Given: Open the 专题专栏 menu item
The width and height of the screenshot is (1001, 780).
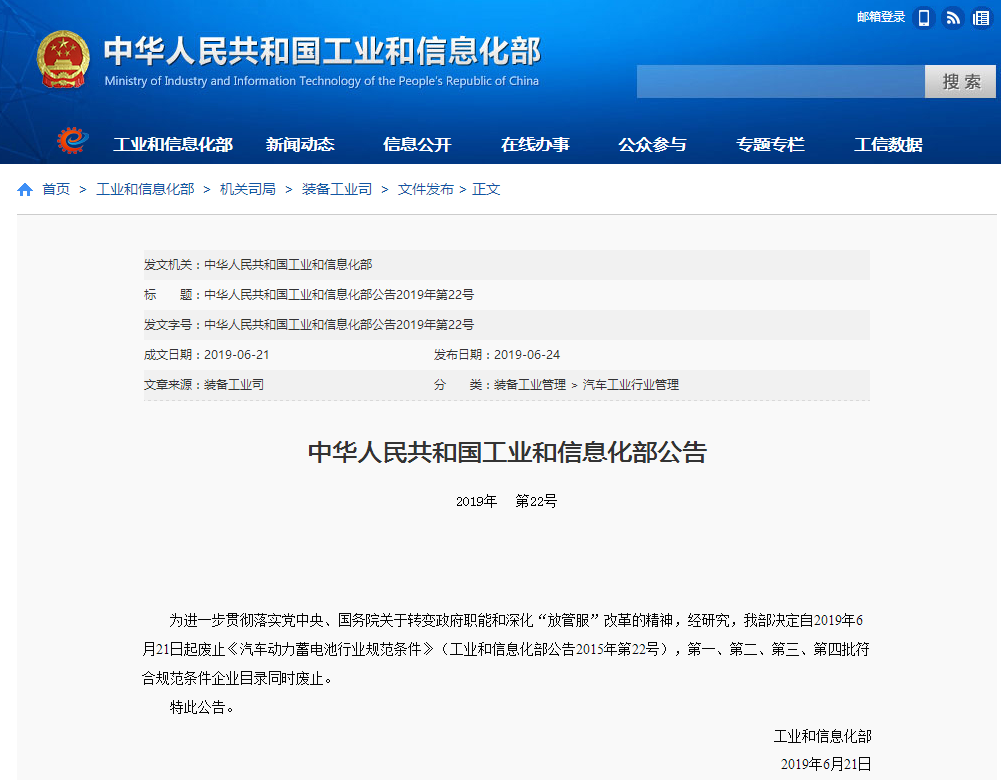Looking at the screenshot, I should pos(771,145).
